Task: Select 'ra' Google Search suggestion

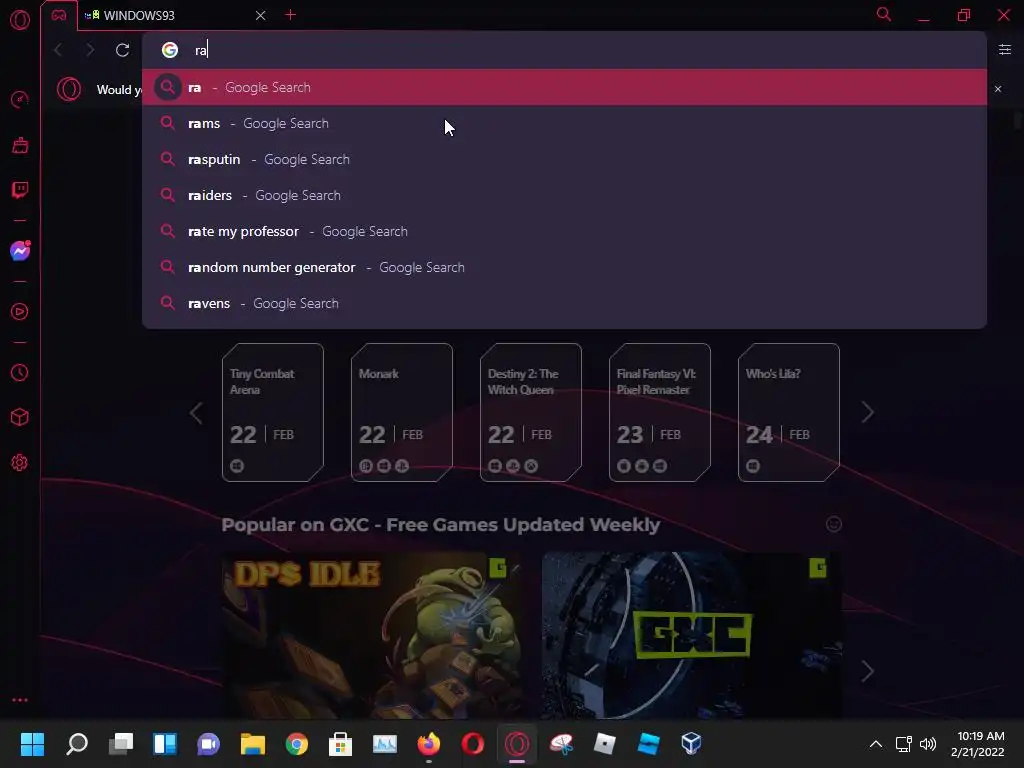Action: 564,88
